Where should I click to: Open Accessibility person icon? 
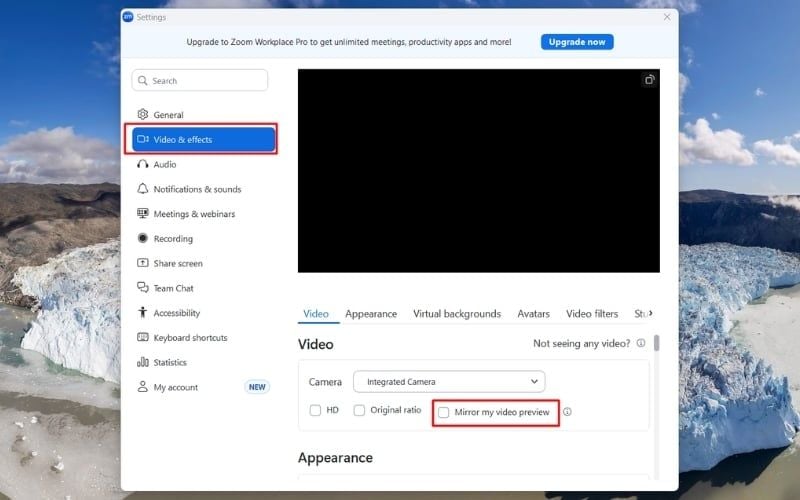[x=143, y=313]
